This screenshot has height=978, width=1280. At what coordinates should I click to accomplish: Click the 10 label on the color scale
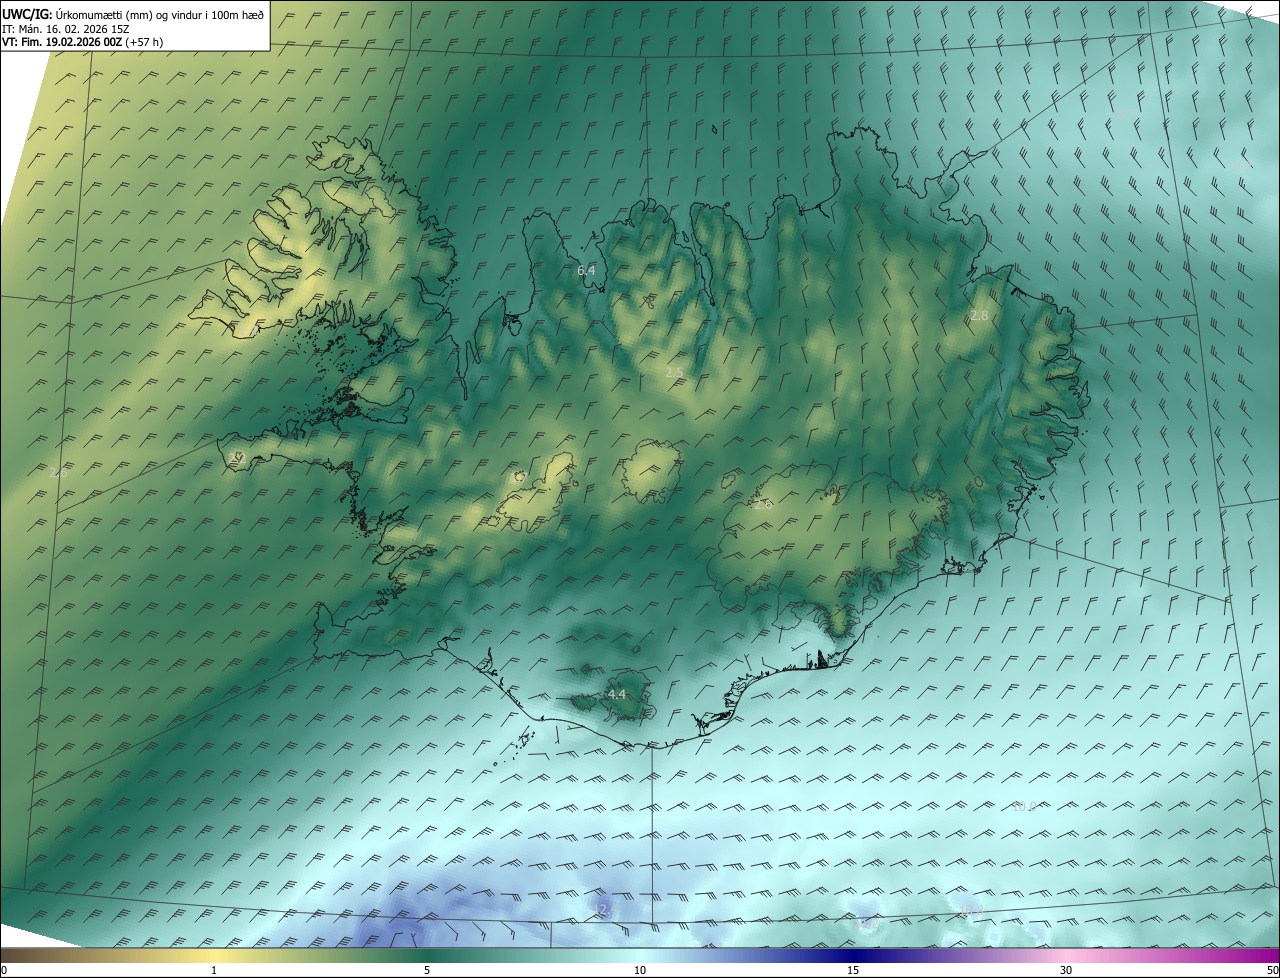[640, 970]
